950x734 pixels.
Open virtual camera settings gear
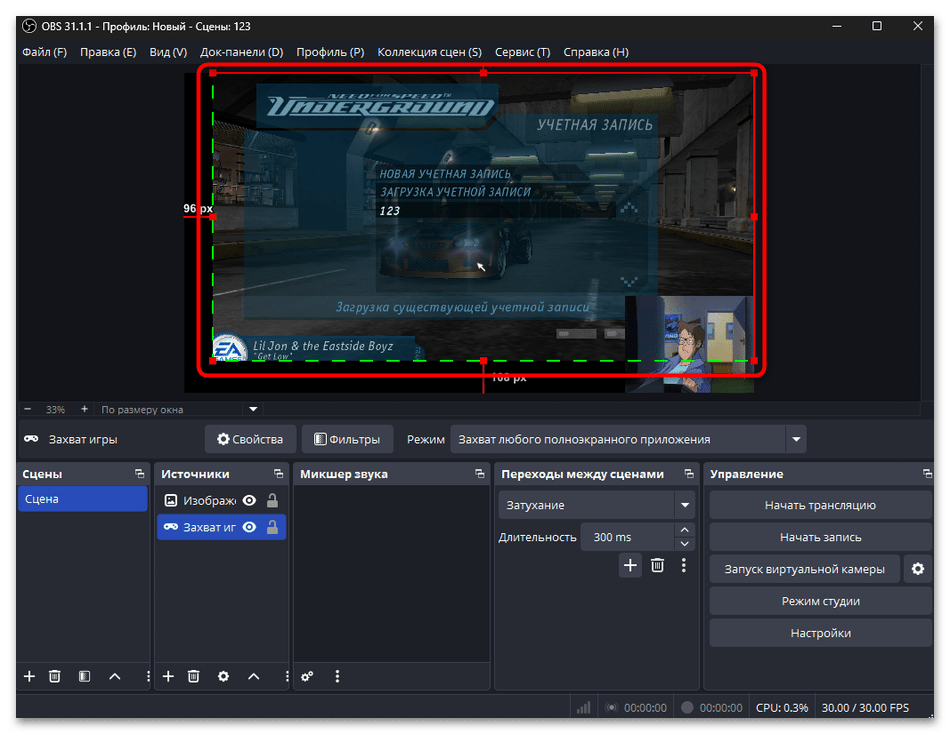[917, 569]
